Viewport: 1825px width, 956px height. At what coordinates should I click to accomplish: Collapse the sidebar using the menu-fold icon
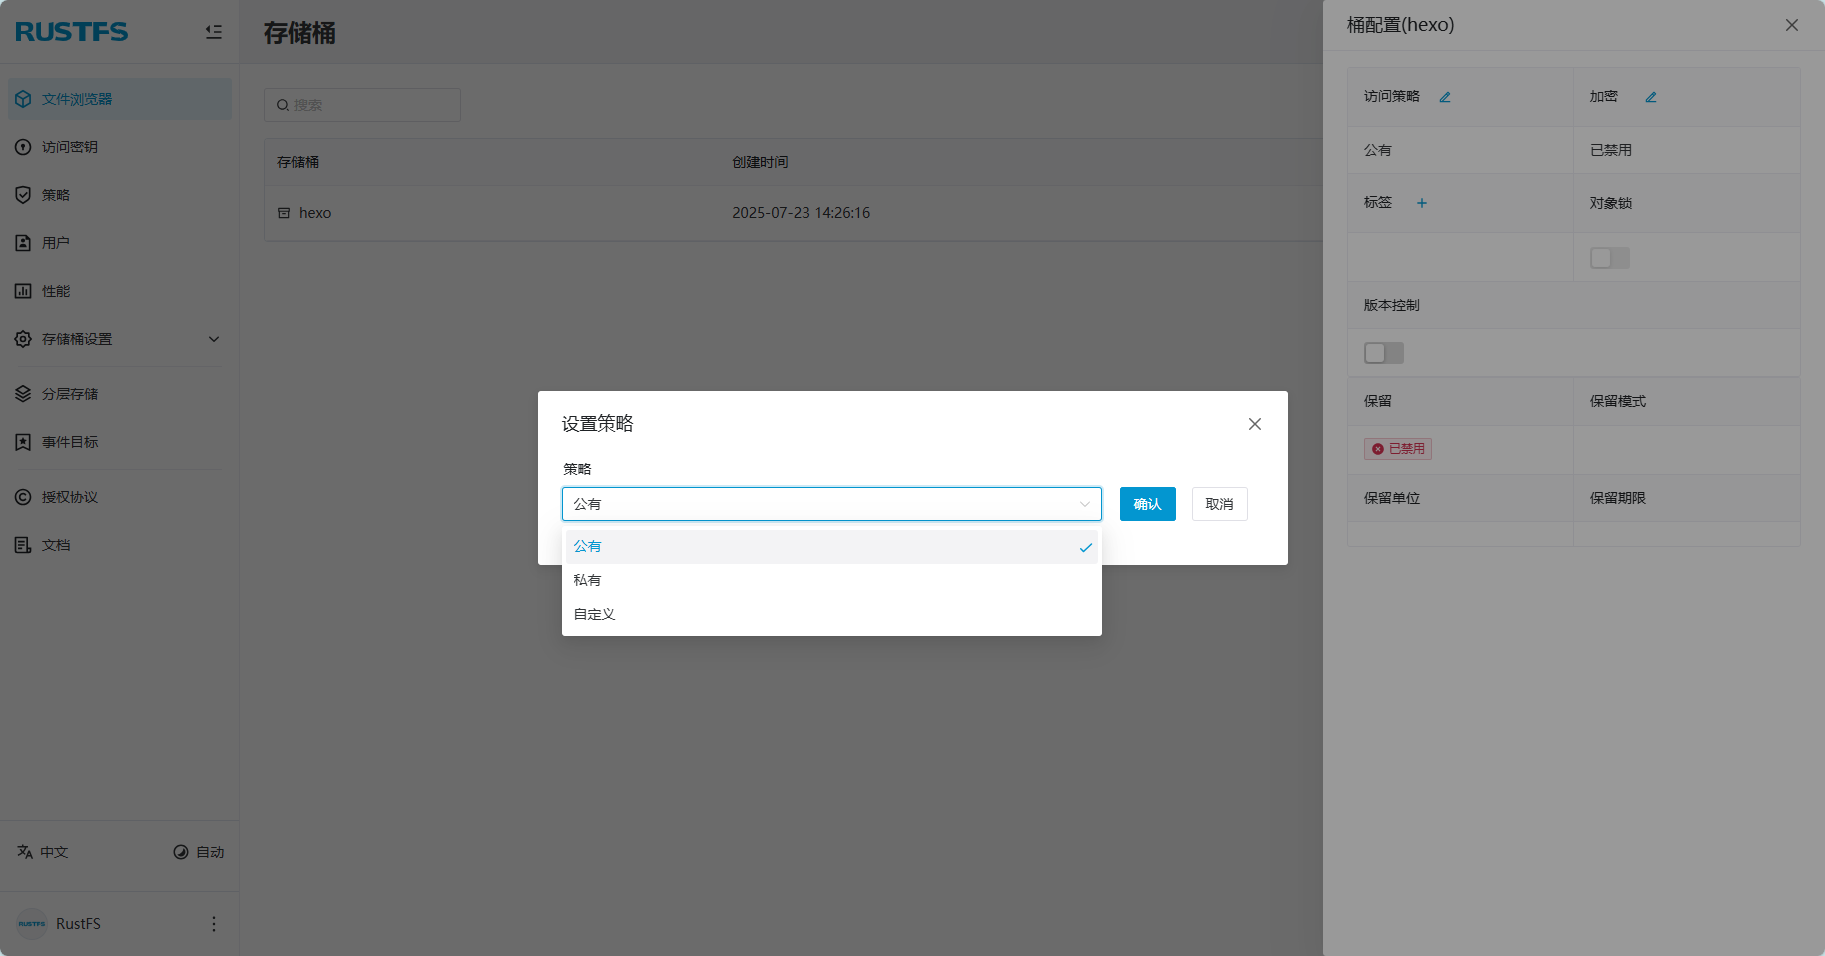[x=213, y=32]
